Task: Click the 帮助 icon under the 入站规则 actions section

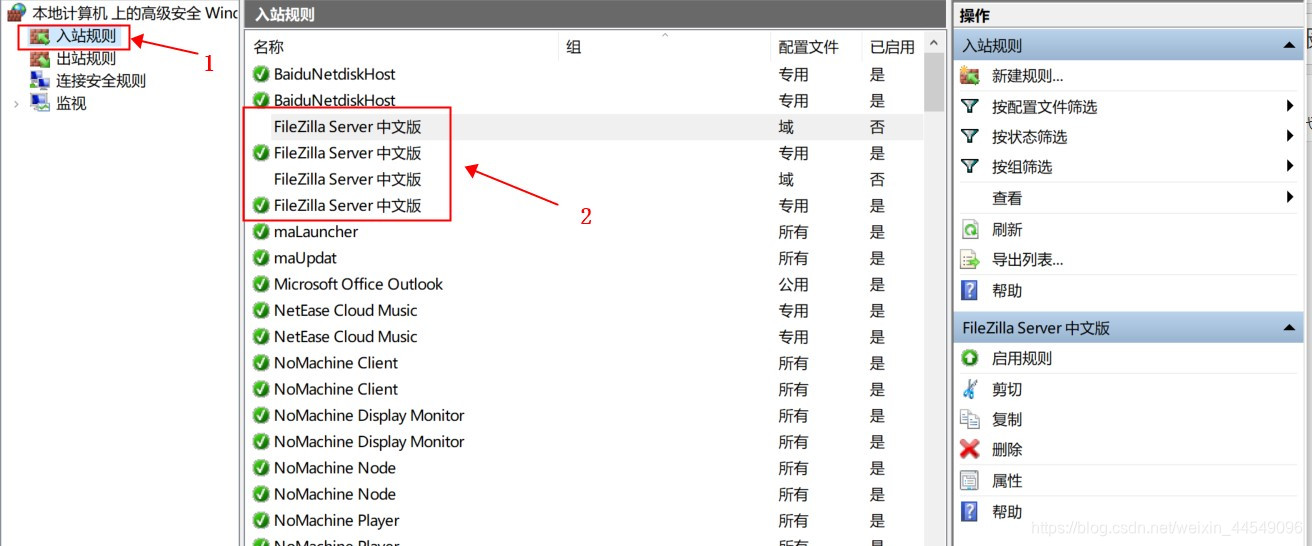Action: pyautogui.click(x=969, y=290)
